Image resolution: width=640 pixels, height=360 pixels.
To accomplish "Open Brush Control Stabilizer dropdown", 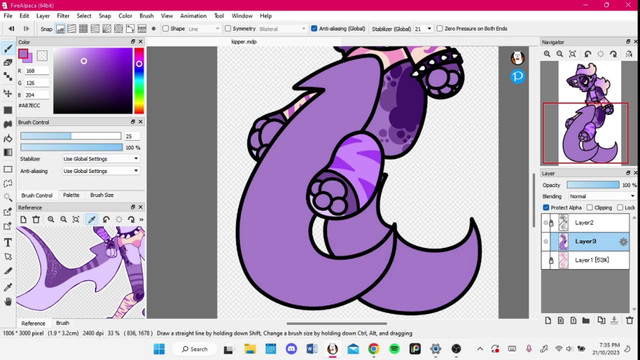I will pyautogui.click(x=101, y=159).
